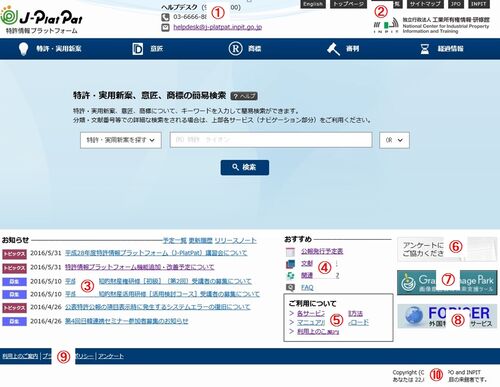Open 利用上のご案内 in the footer bar
Viewport: 500px width, 387px height.
click(20, 356)
